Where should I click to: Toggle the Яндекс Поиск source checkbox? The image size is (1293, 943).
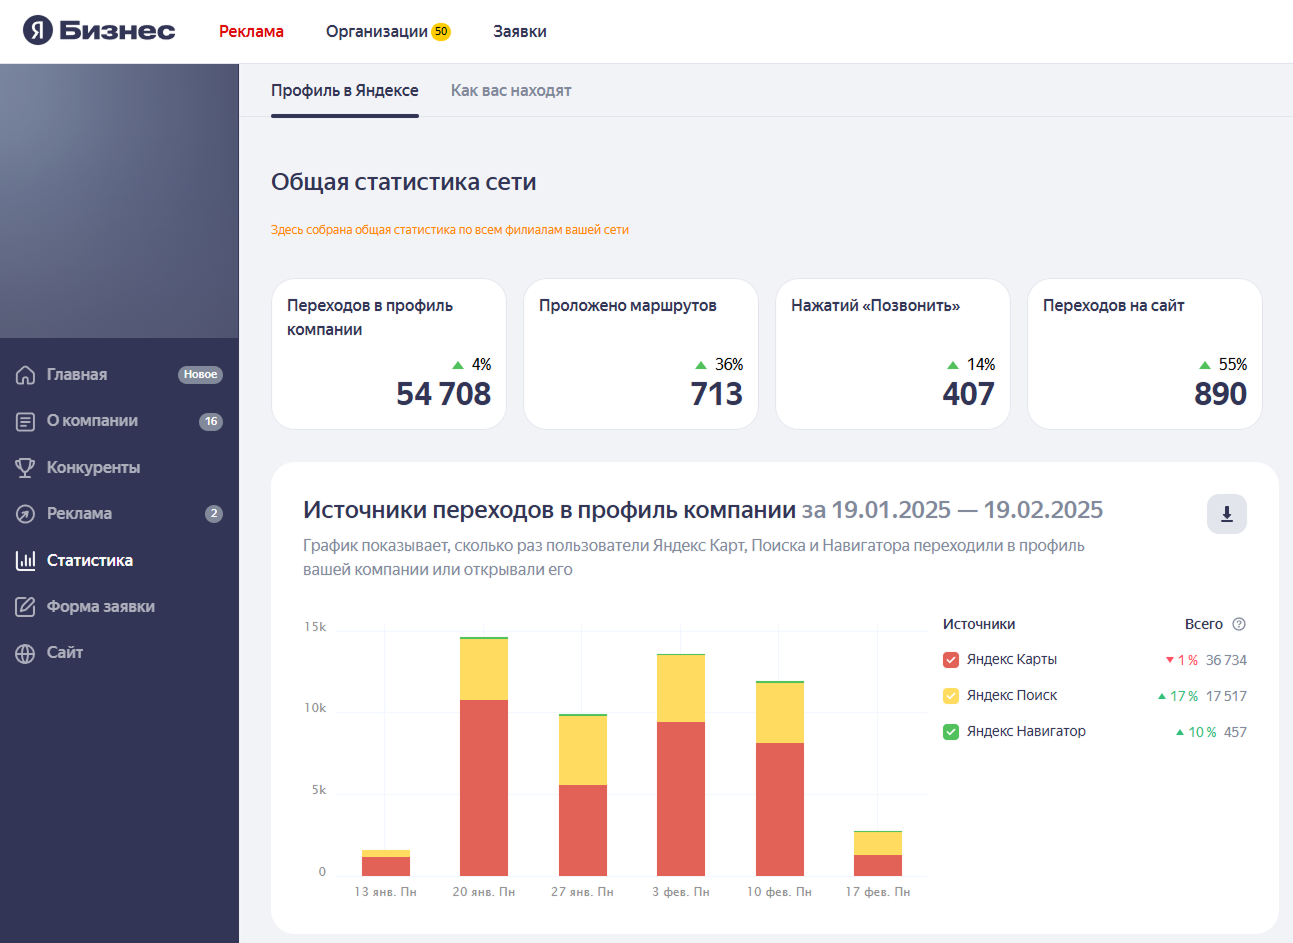(x=951, y=696)
